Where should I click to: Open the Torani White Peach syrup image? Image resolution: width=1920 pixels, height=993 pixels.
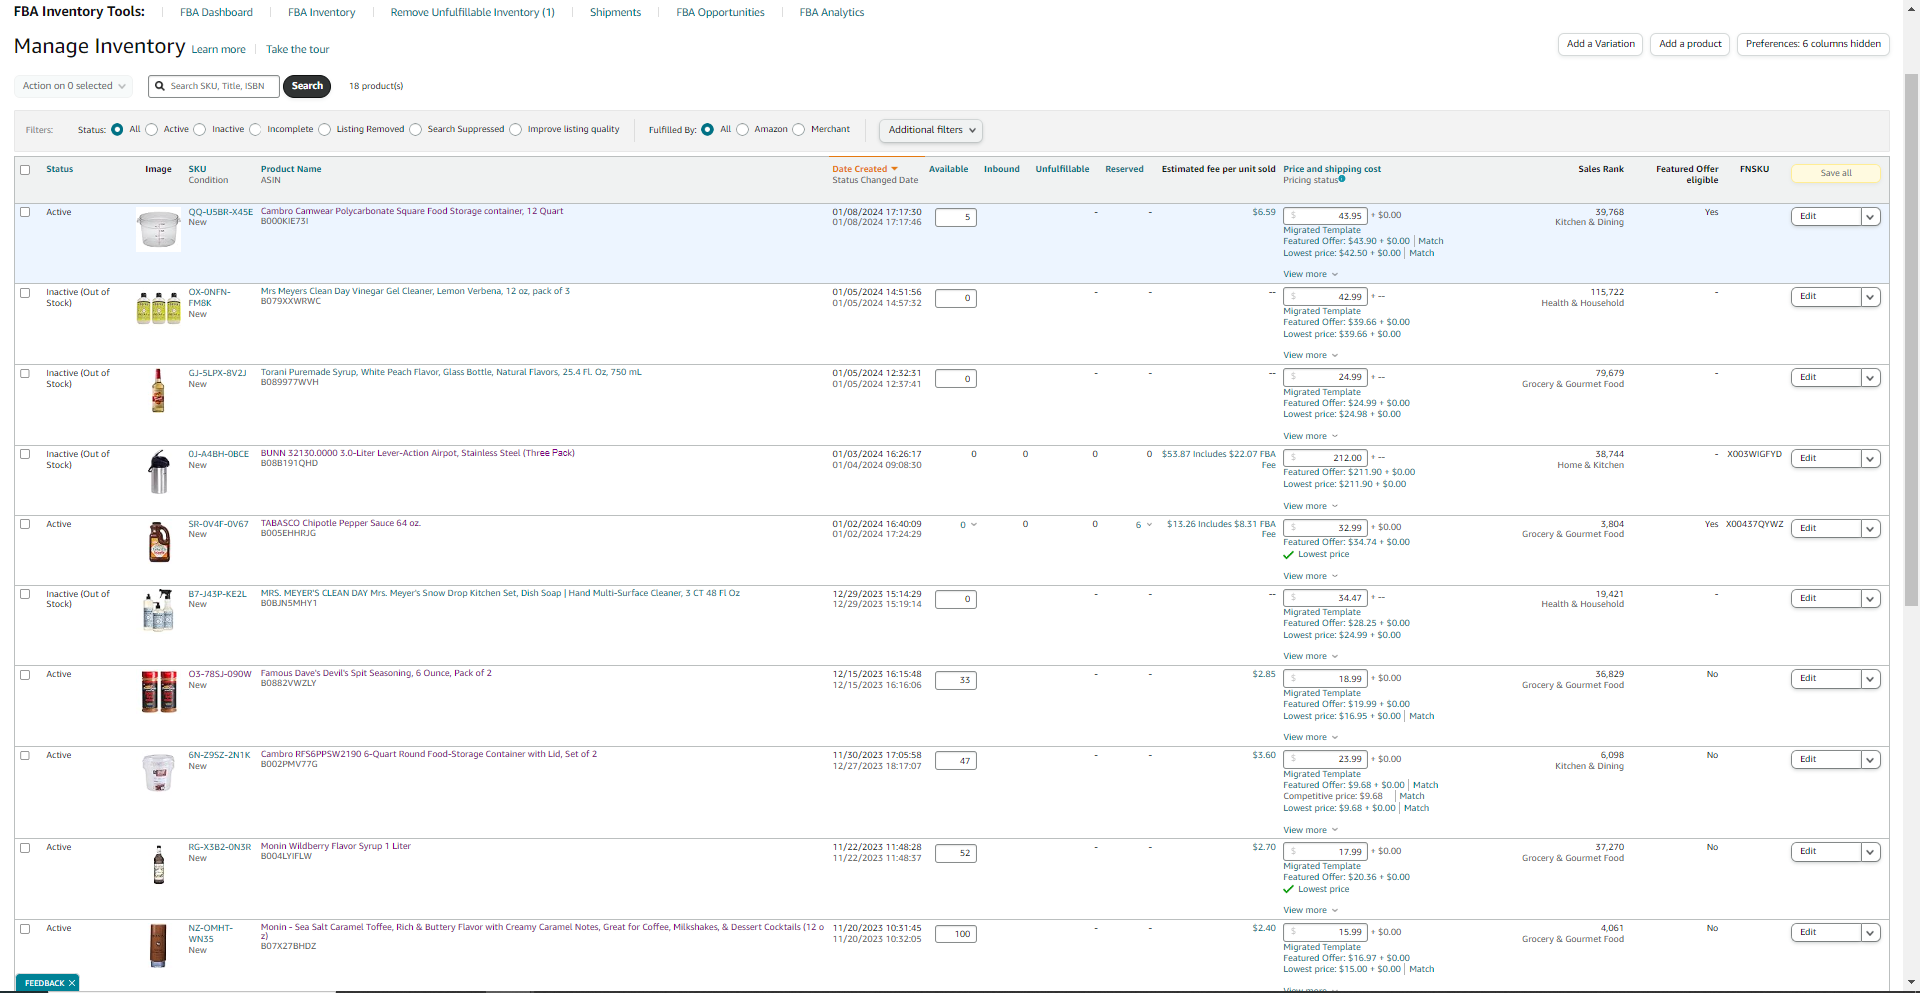coord(158,390)
